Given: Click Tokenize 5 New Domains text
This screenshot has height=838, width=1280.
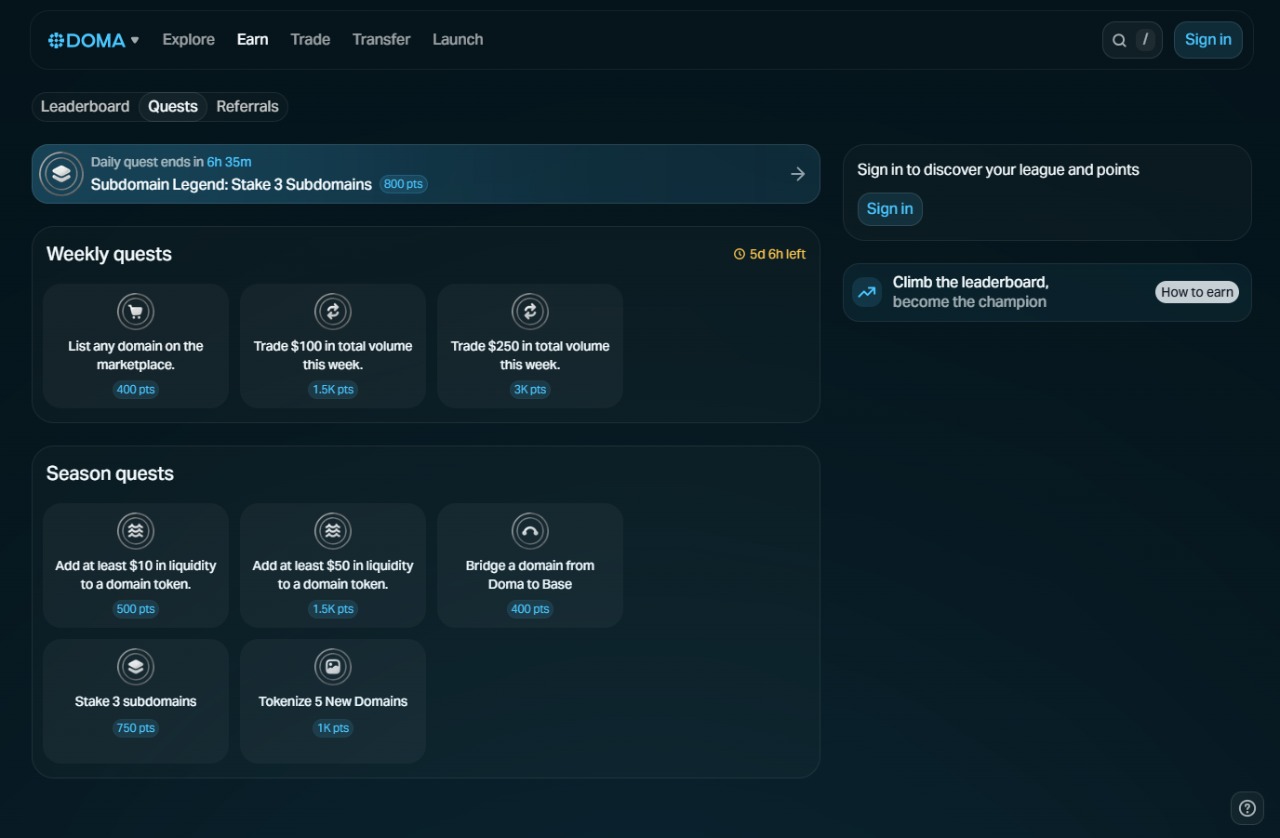Looking at the screenshot, I should tap(333, 701).
